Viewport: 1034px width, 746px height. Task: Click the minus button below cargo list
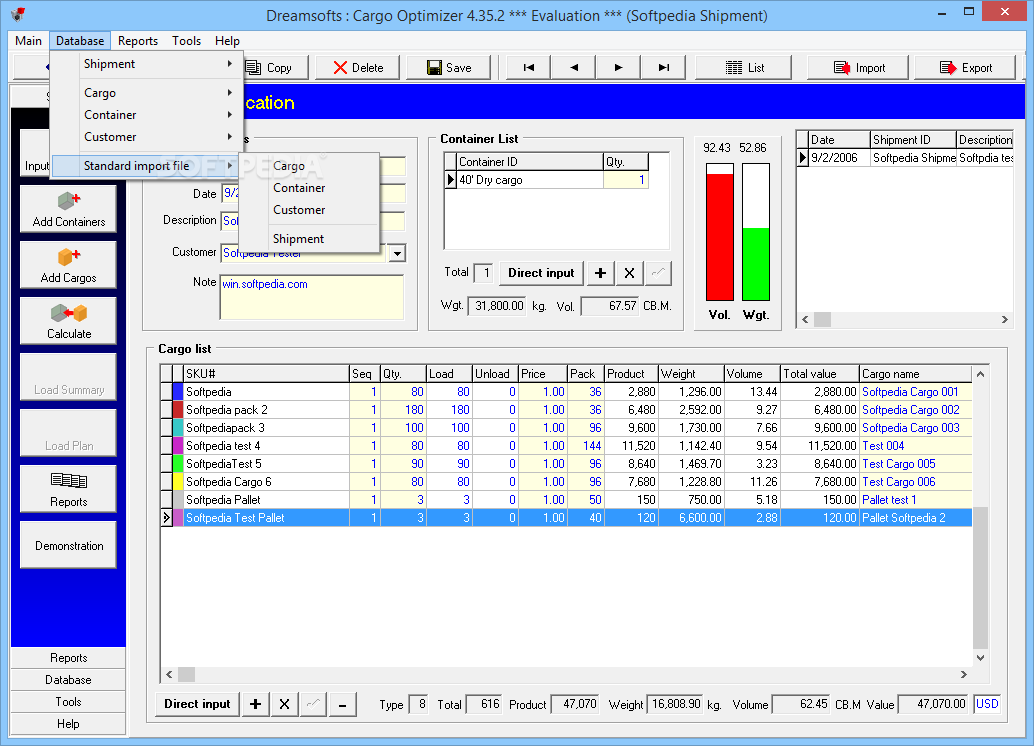coord(342,704)
